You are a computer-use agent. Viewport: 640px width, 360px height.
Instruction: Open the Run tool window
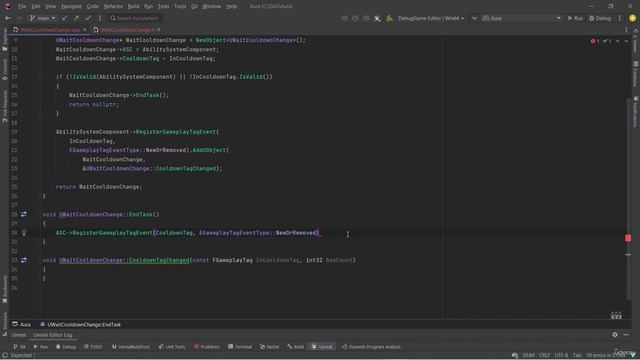coord(41,347)
